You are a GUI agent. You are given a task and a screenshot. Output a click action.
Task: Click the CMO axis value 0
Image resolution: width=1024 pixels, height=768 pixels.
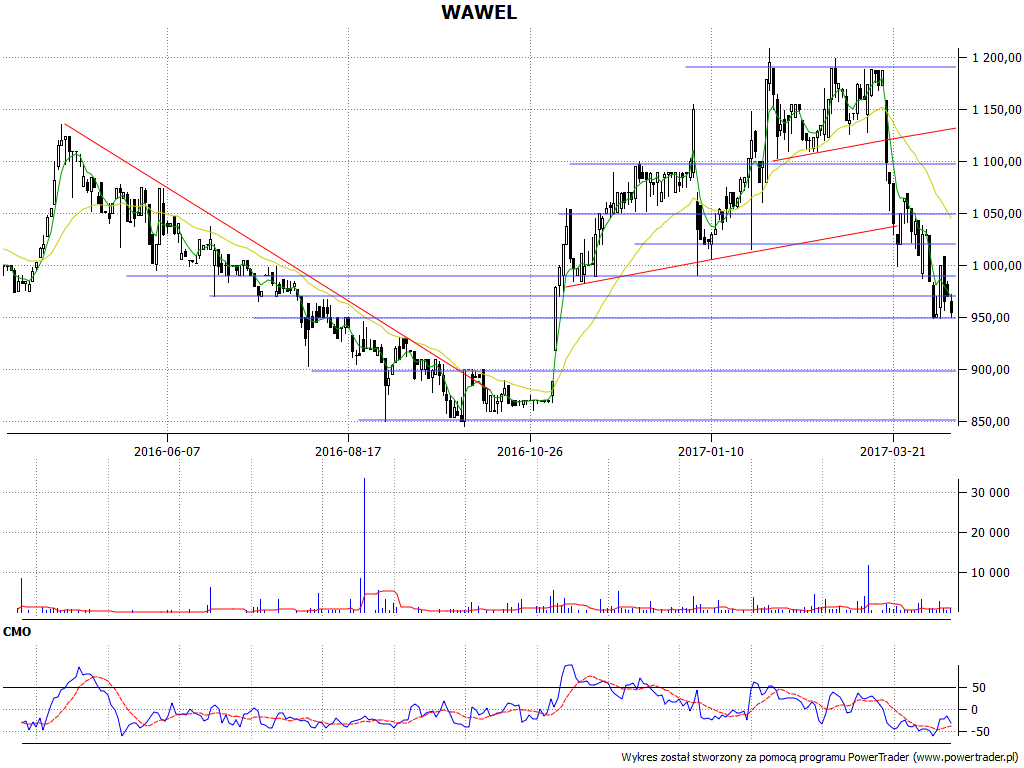pos(975,710)
